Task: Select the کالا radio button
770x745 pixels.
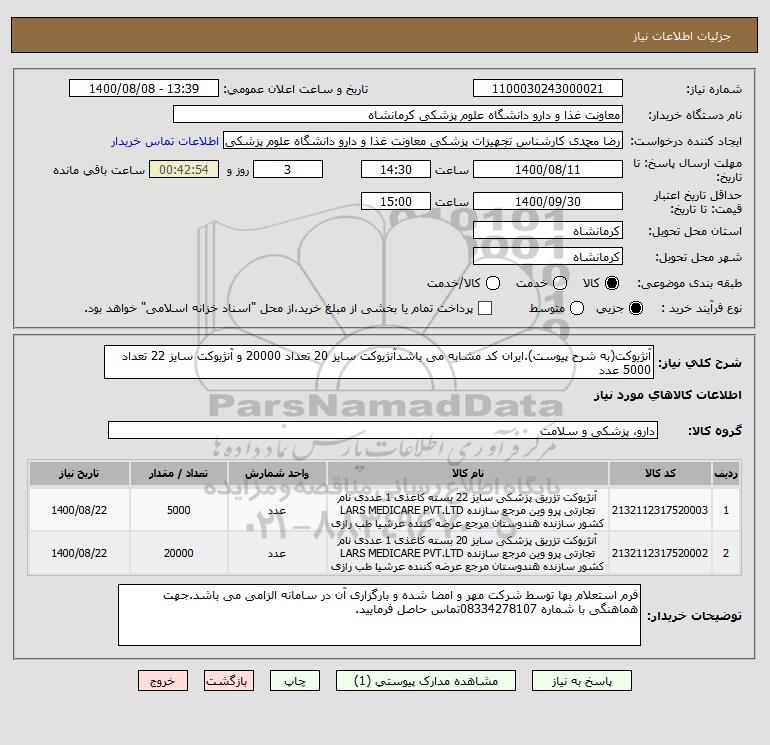Action: tap(612, 283)
